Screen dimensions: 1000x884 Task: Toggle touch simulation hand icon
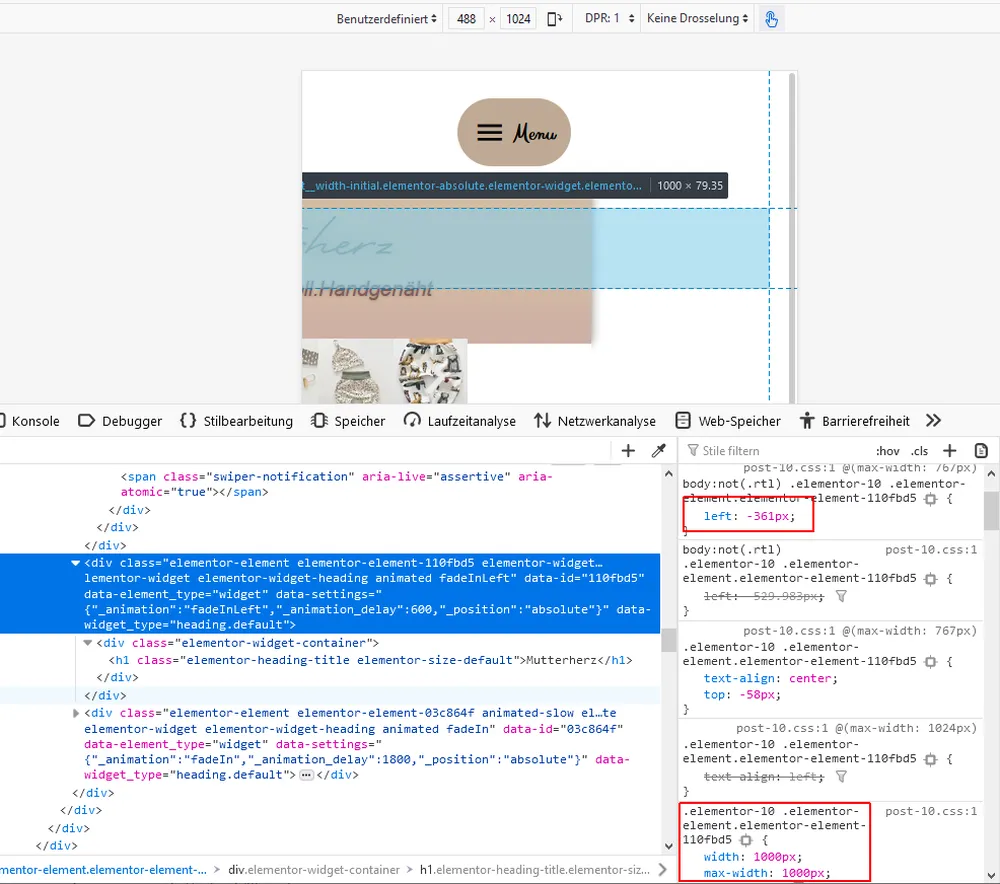click(x=771, y=19)
